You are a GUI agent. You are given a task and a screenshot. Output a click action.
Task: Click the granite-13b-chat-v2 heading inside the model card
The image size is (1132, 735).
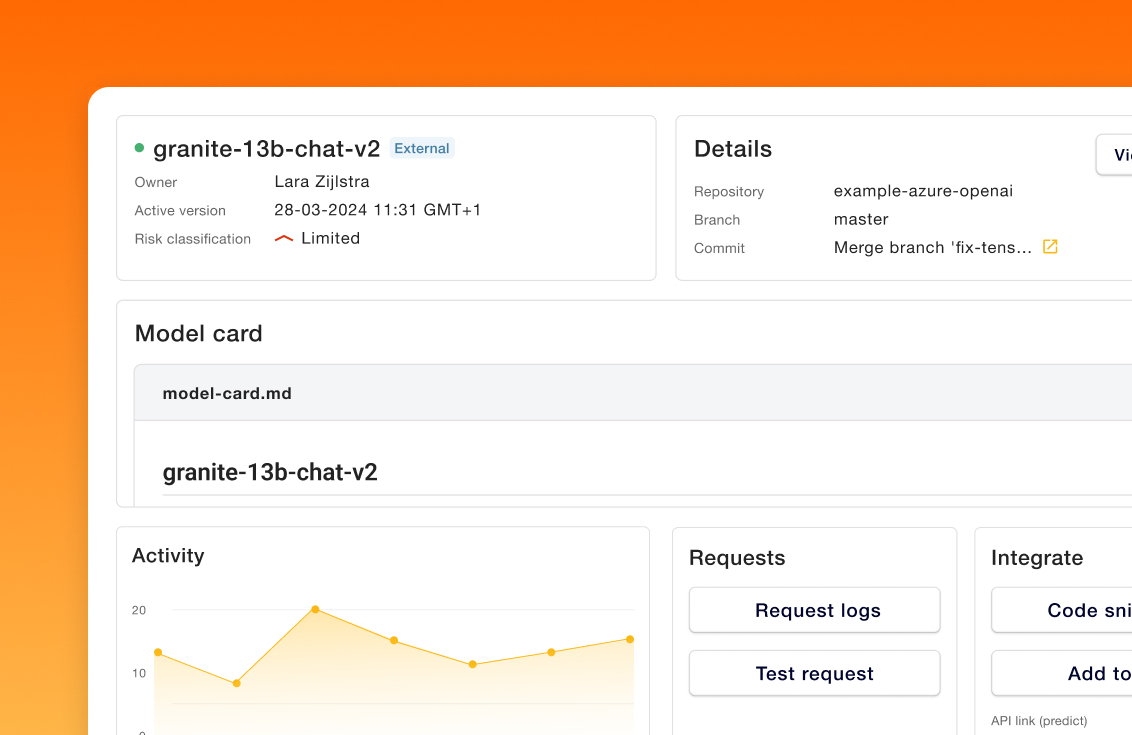270,472
